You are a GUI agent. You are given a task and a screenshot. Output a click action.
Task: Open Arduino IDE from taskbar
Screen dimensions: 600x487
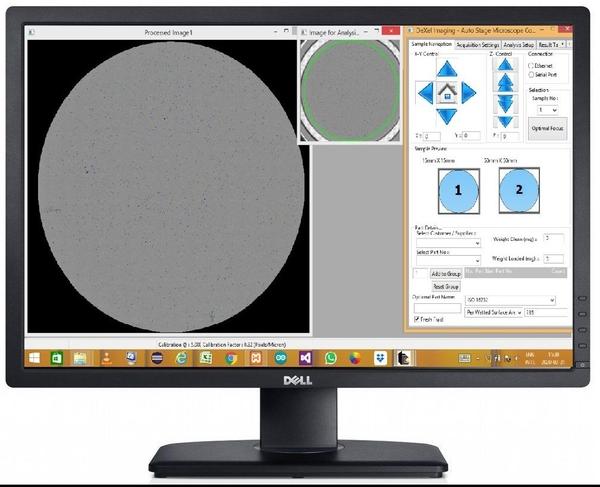(281, 358)
